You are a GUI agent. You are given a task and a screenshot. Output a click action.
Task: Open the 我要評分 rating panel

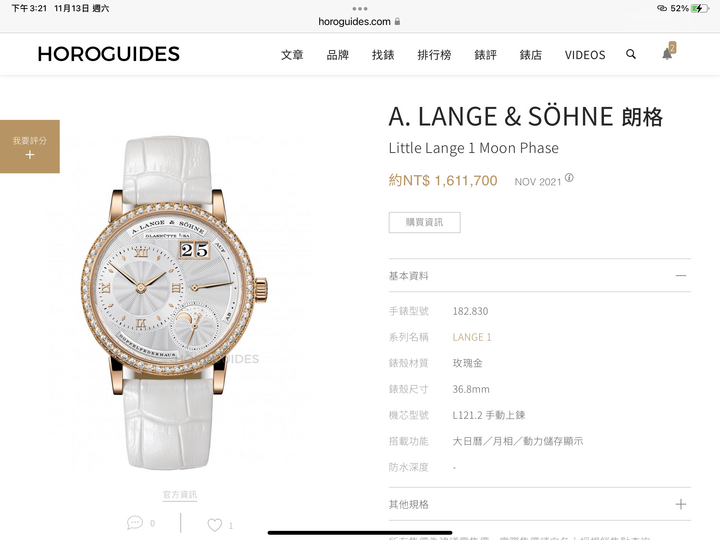(x=30, y=146)
